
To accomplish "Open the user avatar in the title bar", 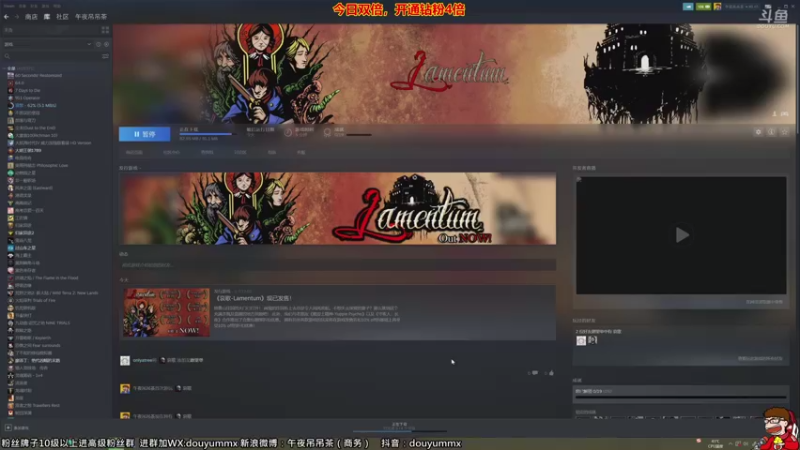I will pyautogui.click(x=717, y=7).
